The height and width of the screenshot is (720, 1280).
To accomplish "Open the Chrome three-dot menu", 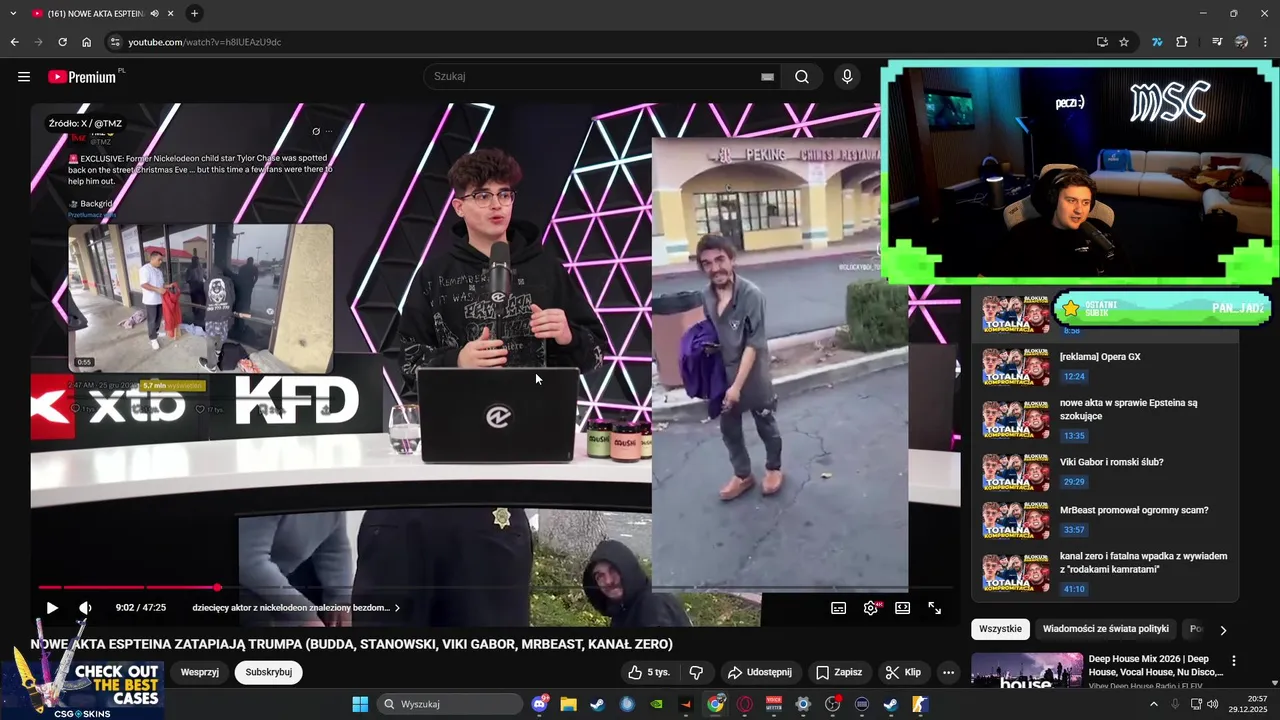I will tap(1265, 42).
